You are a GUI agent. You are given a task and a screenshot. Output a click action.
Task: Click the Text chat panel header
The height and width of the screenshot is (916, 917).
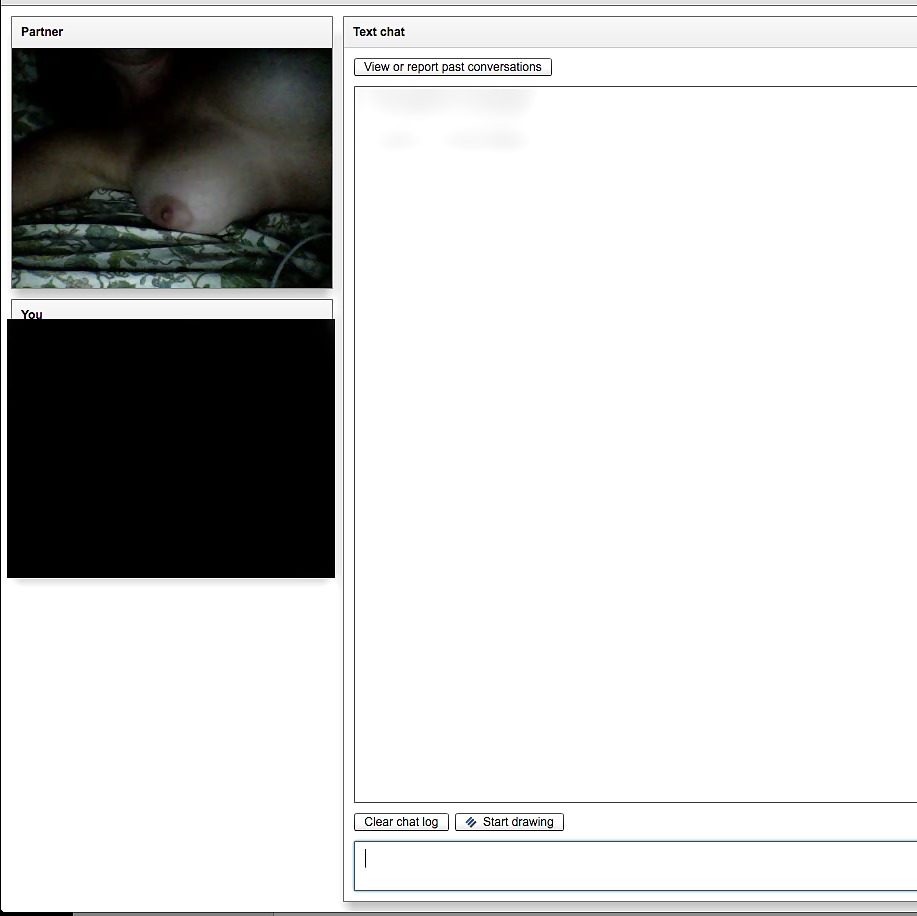click(x=630, y=32)
